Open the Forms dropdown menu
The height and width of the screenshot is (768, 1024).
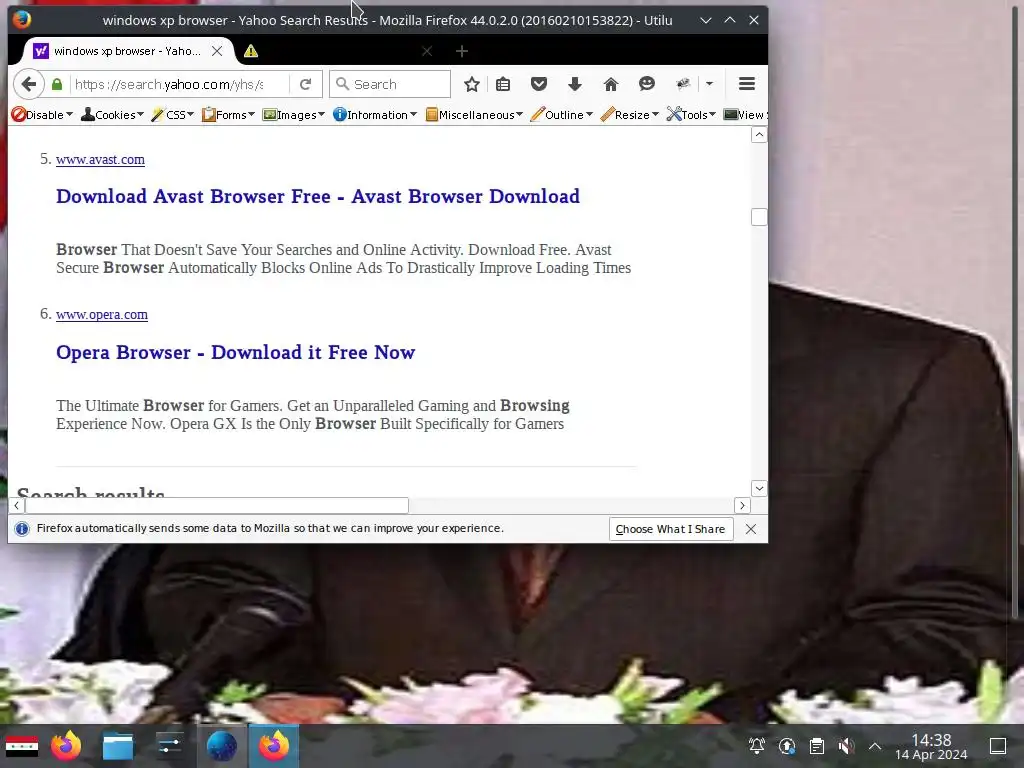pos(228,115)
